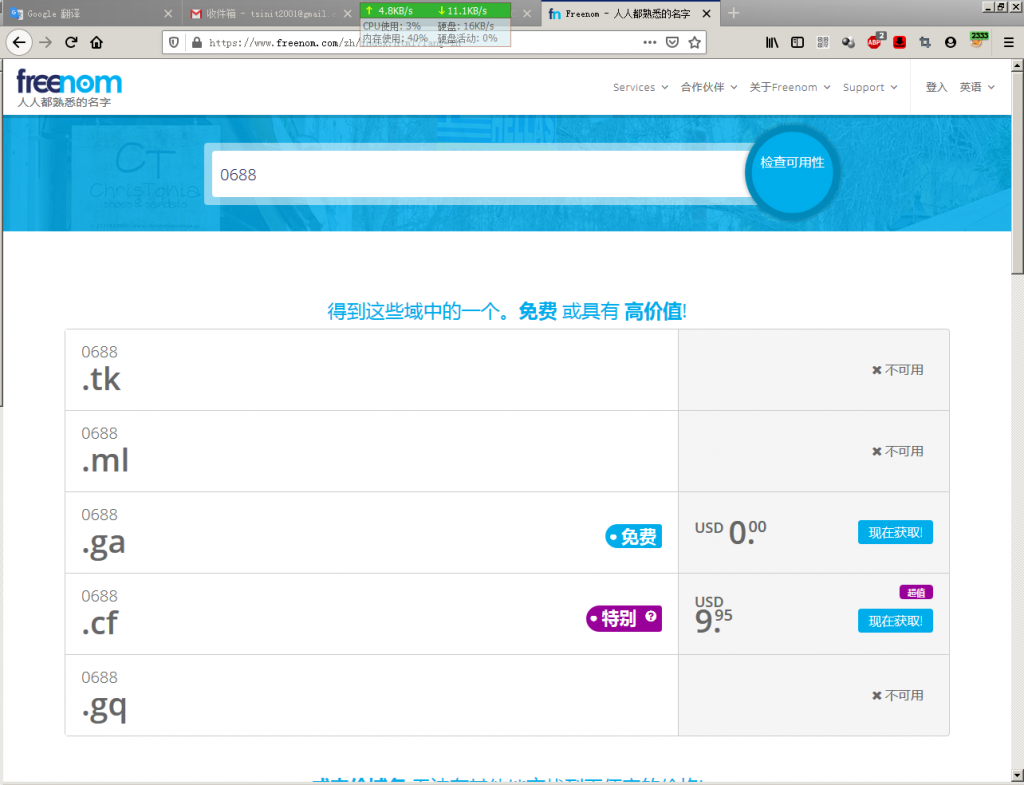The width and height of the screenshot is (1024, 785).
Task: Click the help question mark on 特别 badge
Action: (x=650, y=616)
